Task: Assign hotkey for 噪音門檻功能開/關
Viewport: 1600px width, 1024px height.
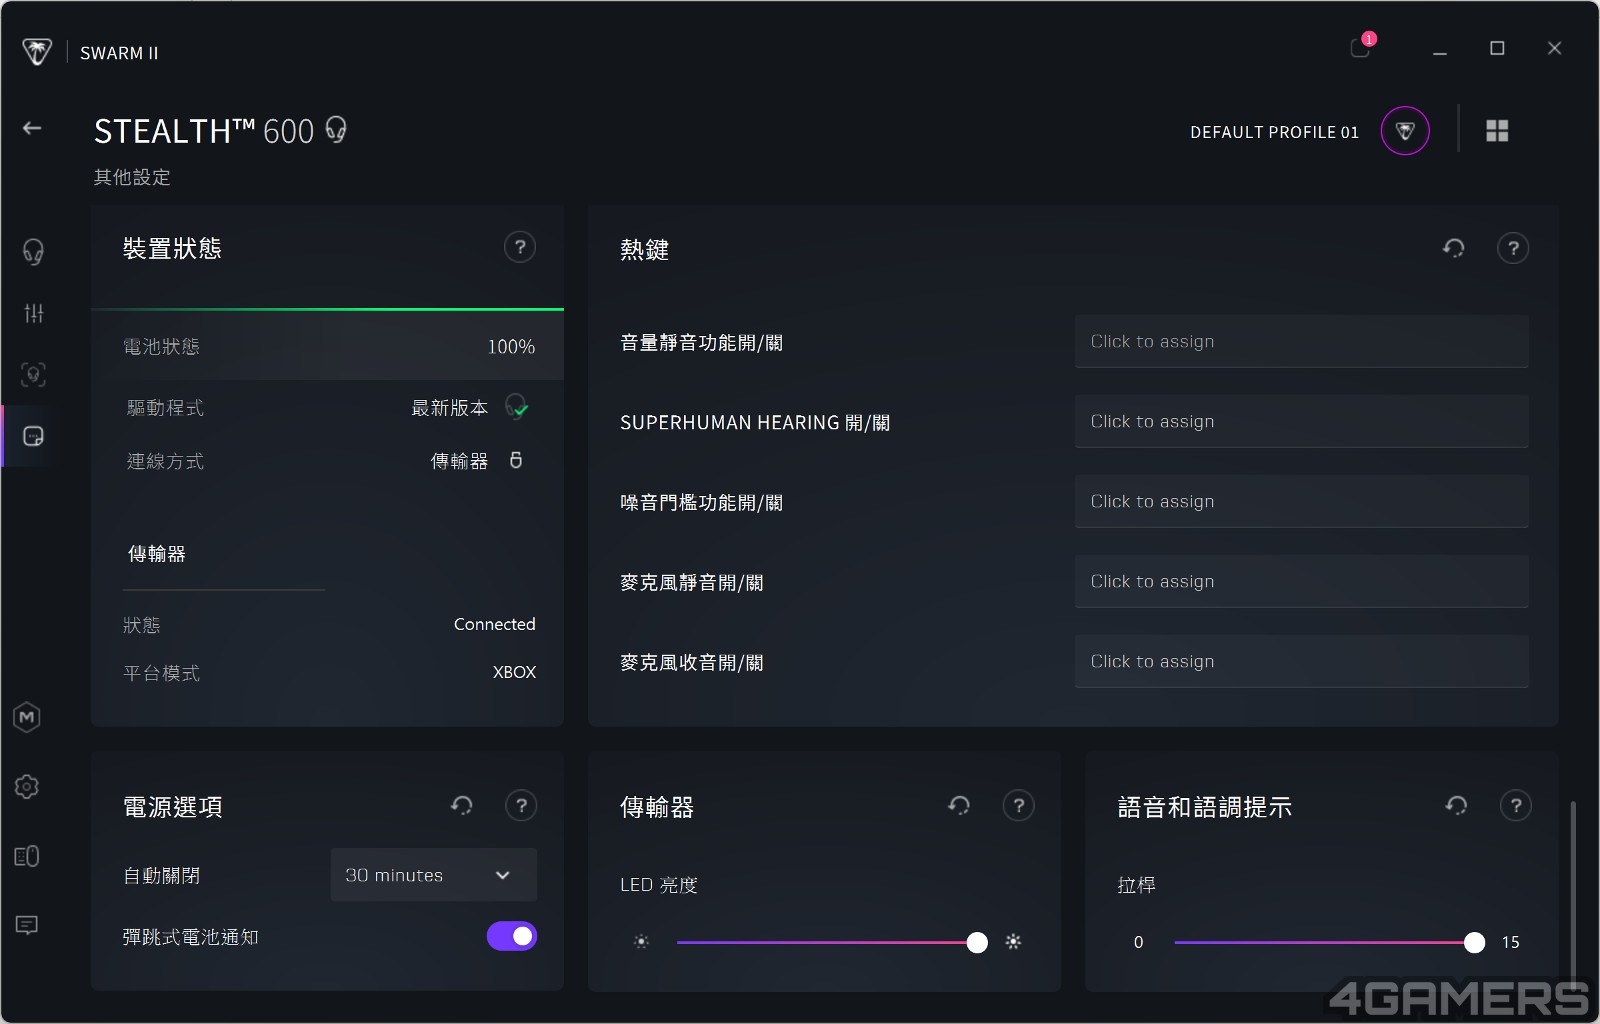Action: [x=1301, y=501]
